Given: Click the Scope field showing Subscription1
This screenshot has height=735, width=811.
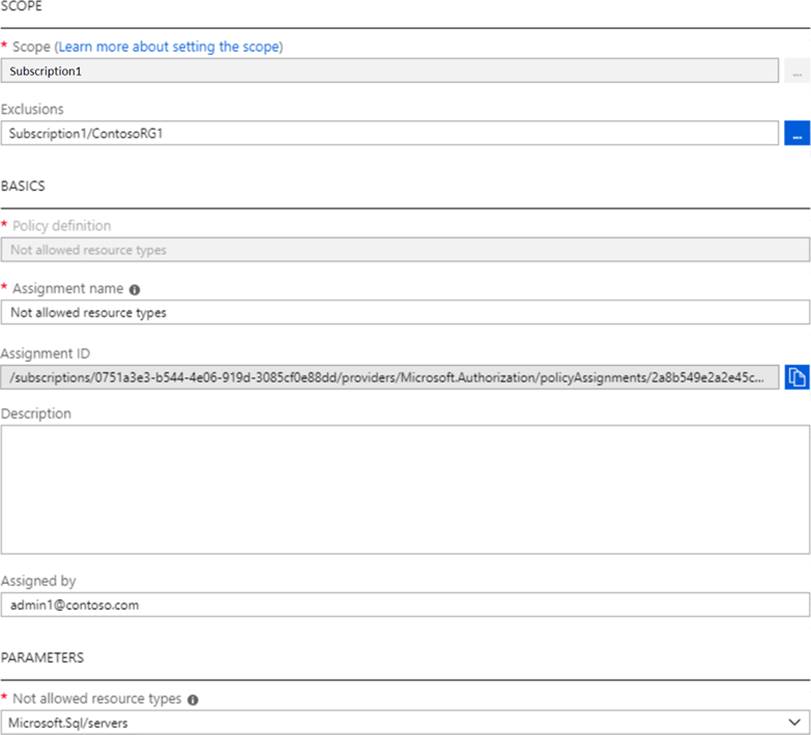Looking at the screenshot, I should pyautogui.click(x=390, y=71).
